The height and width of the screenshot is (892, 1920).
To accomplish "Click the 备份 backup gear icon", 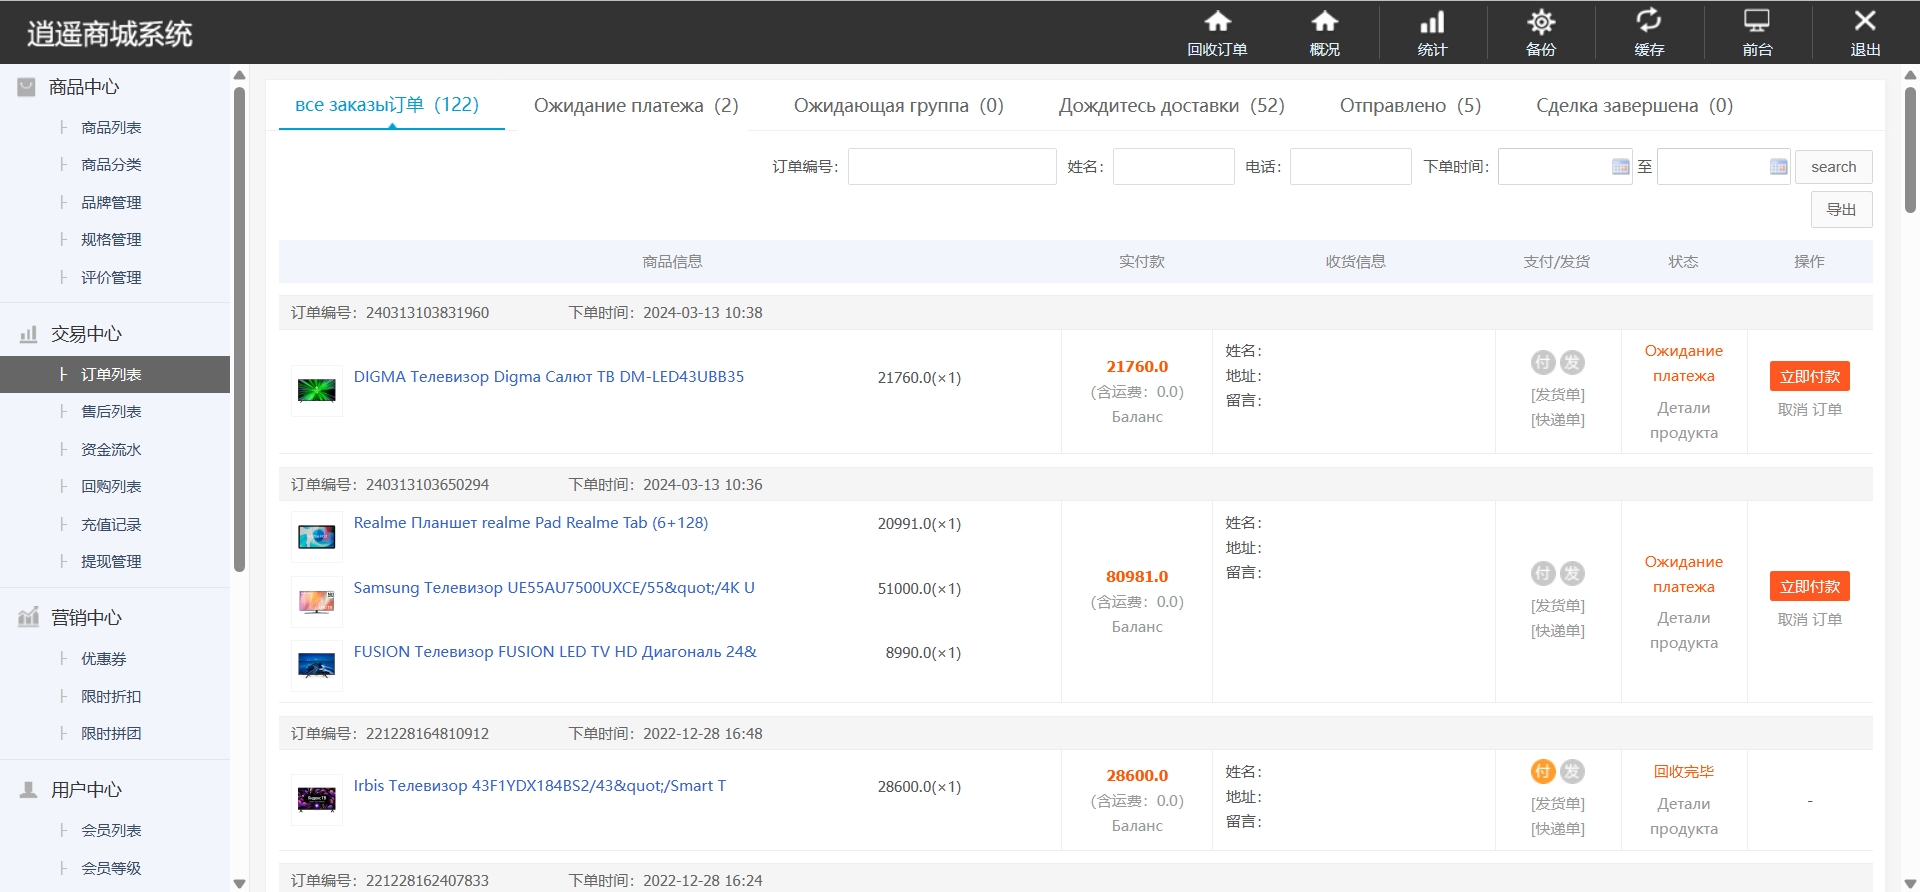I will tap(1540, 23).
